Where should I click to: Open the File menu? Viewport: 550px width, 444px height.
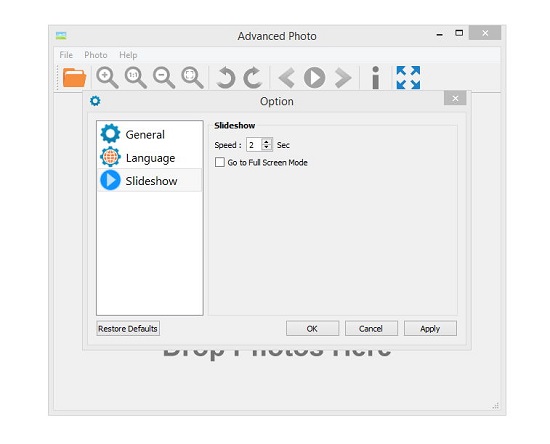66,55
